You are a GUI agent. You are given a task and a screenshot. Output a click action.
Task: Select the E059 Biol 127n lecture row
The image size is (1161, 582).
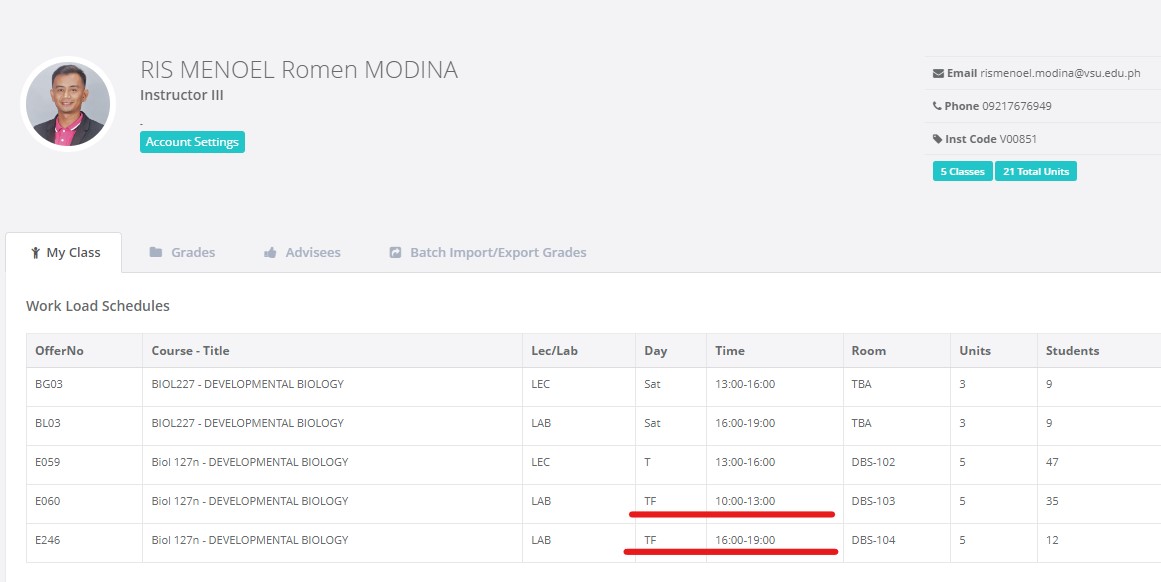(x=249, y=462)
